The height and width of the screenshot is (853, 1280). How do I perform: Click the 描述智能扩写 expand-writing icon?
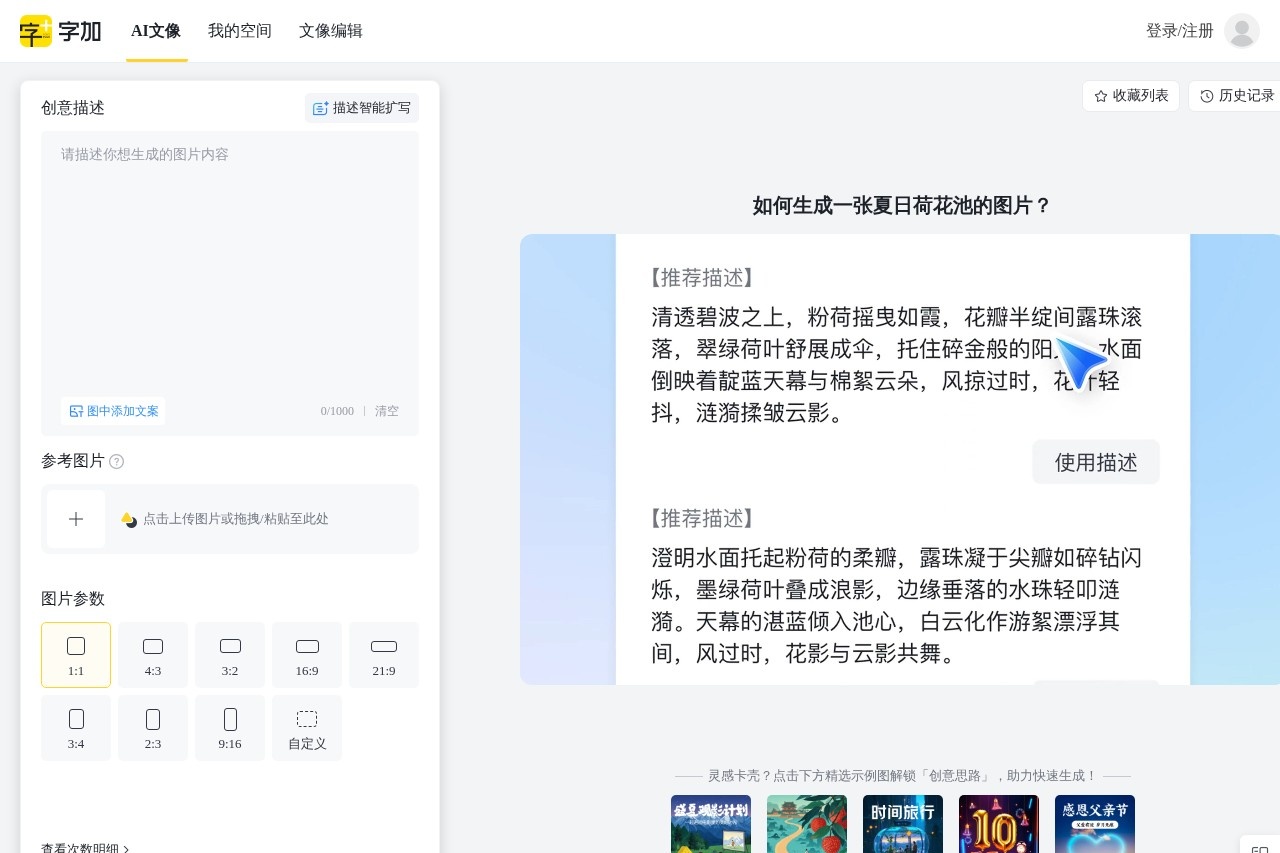pyautogui.click(x=320, y=107)
